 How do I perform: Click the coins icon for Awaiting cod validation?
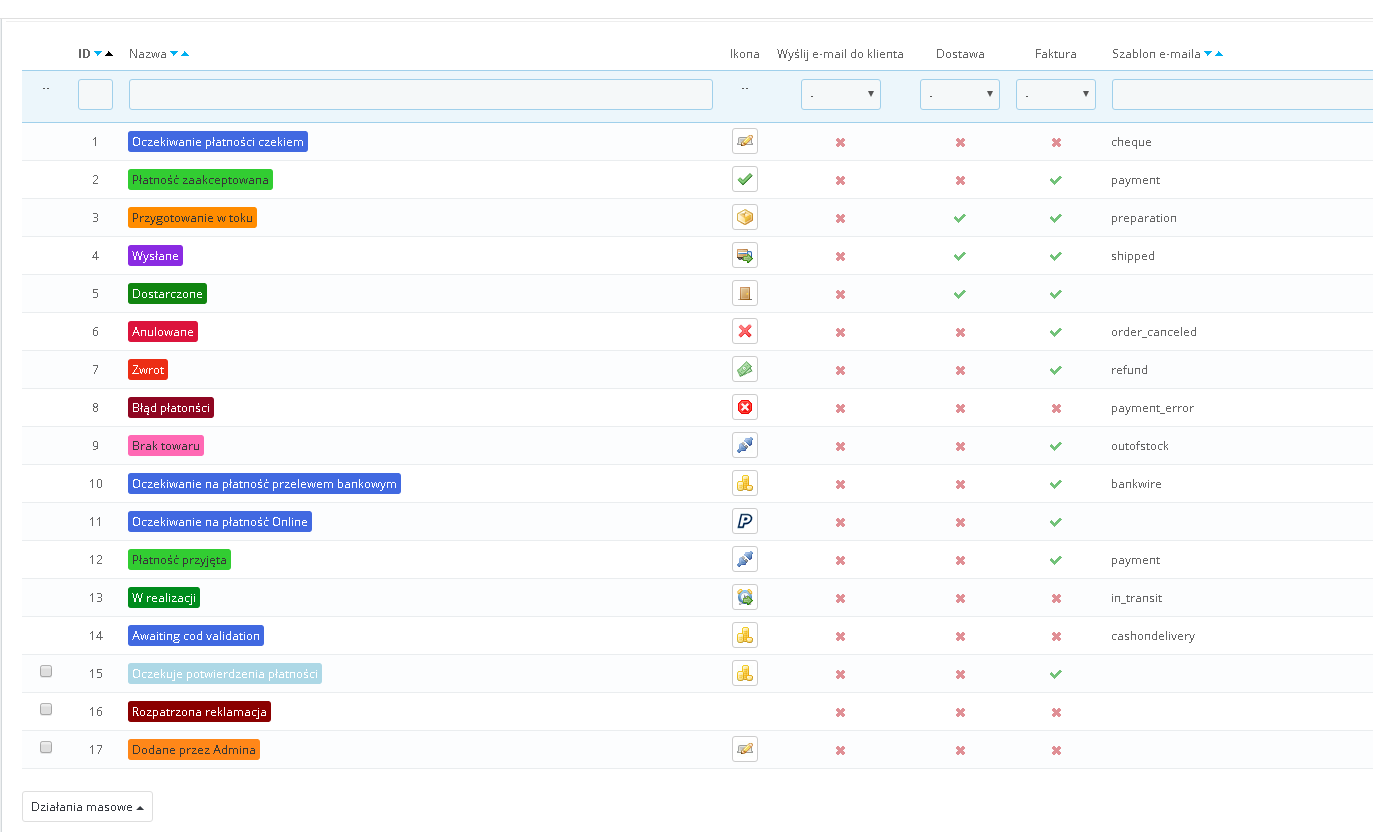[744, 636]
